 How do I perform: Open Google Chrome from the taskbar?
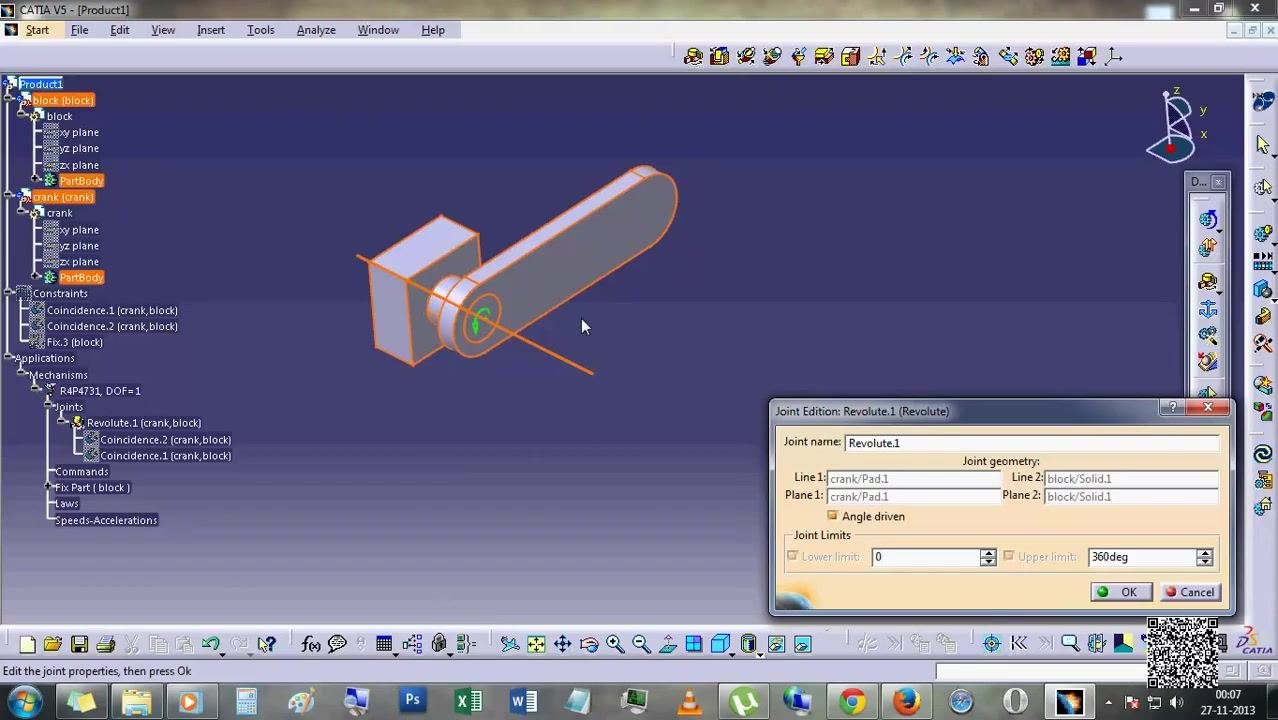point(852,702)
